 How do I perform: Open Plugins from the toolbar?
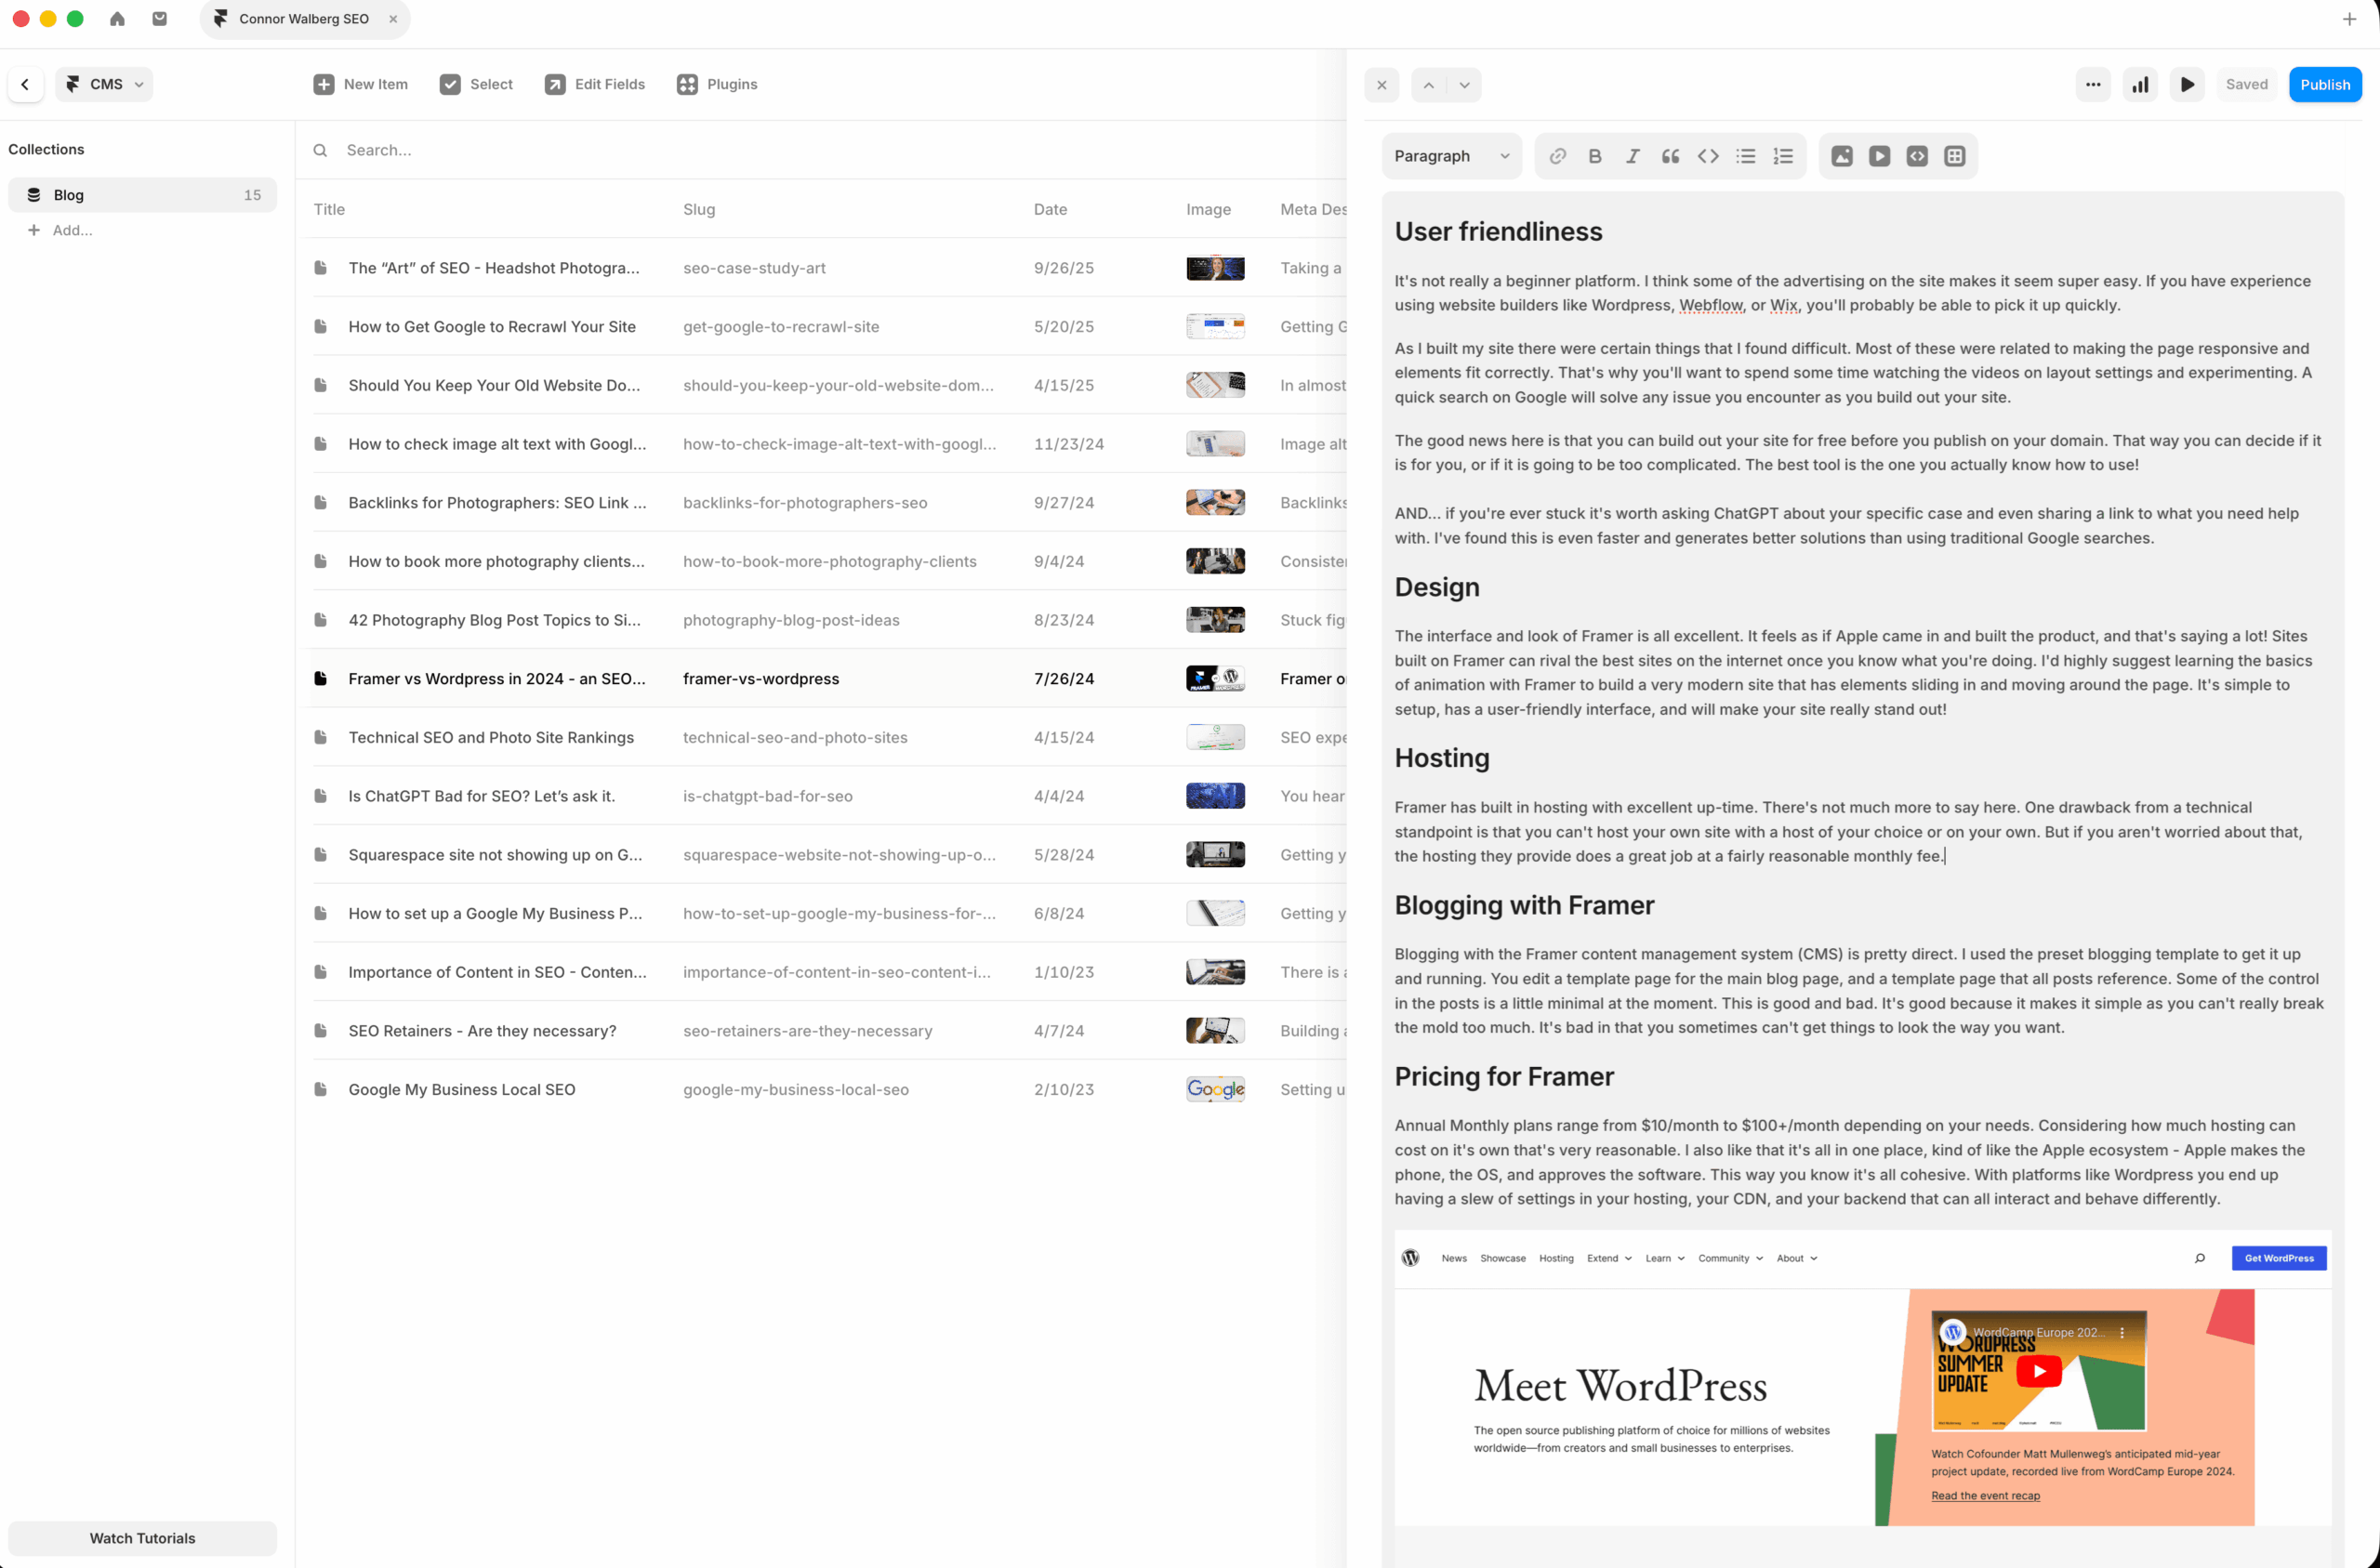pyautogui.click(x=717, y=84)
